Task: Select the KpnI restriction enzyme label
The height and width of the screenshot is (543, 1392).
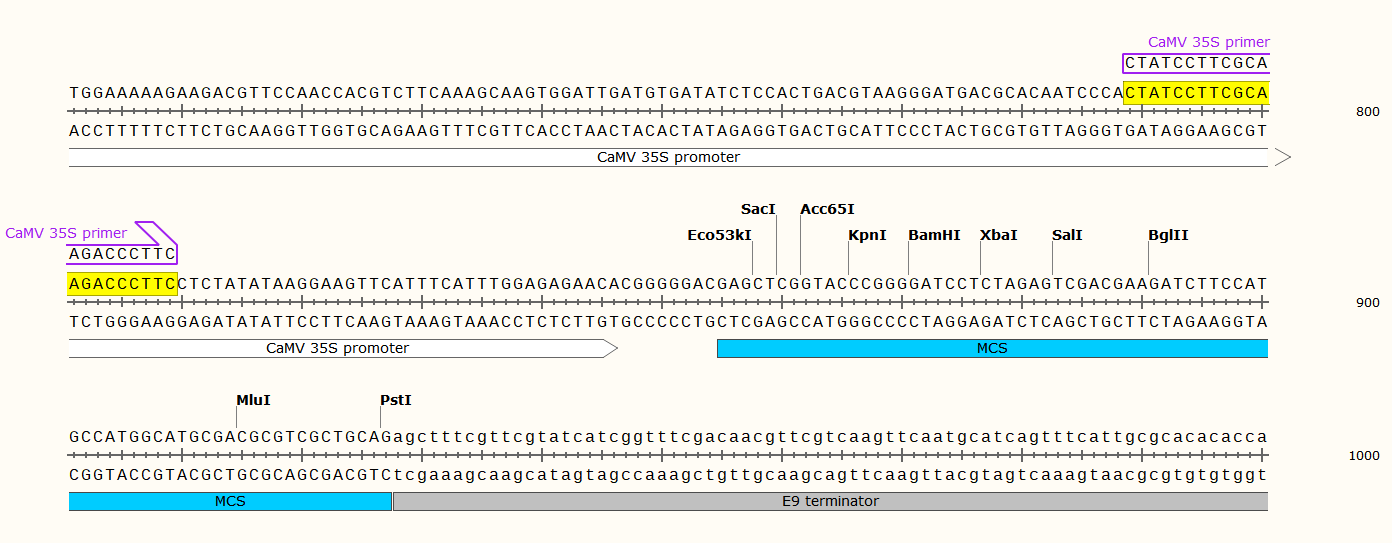Action: pyautogui.click(x=867, y=235)
